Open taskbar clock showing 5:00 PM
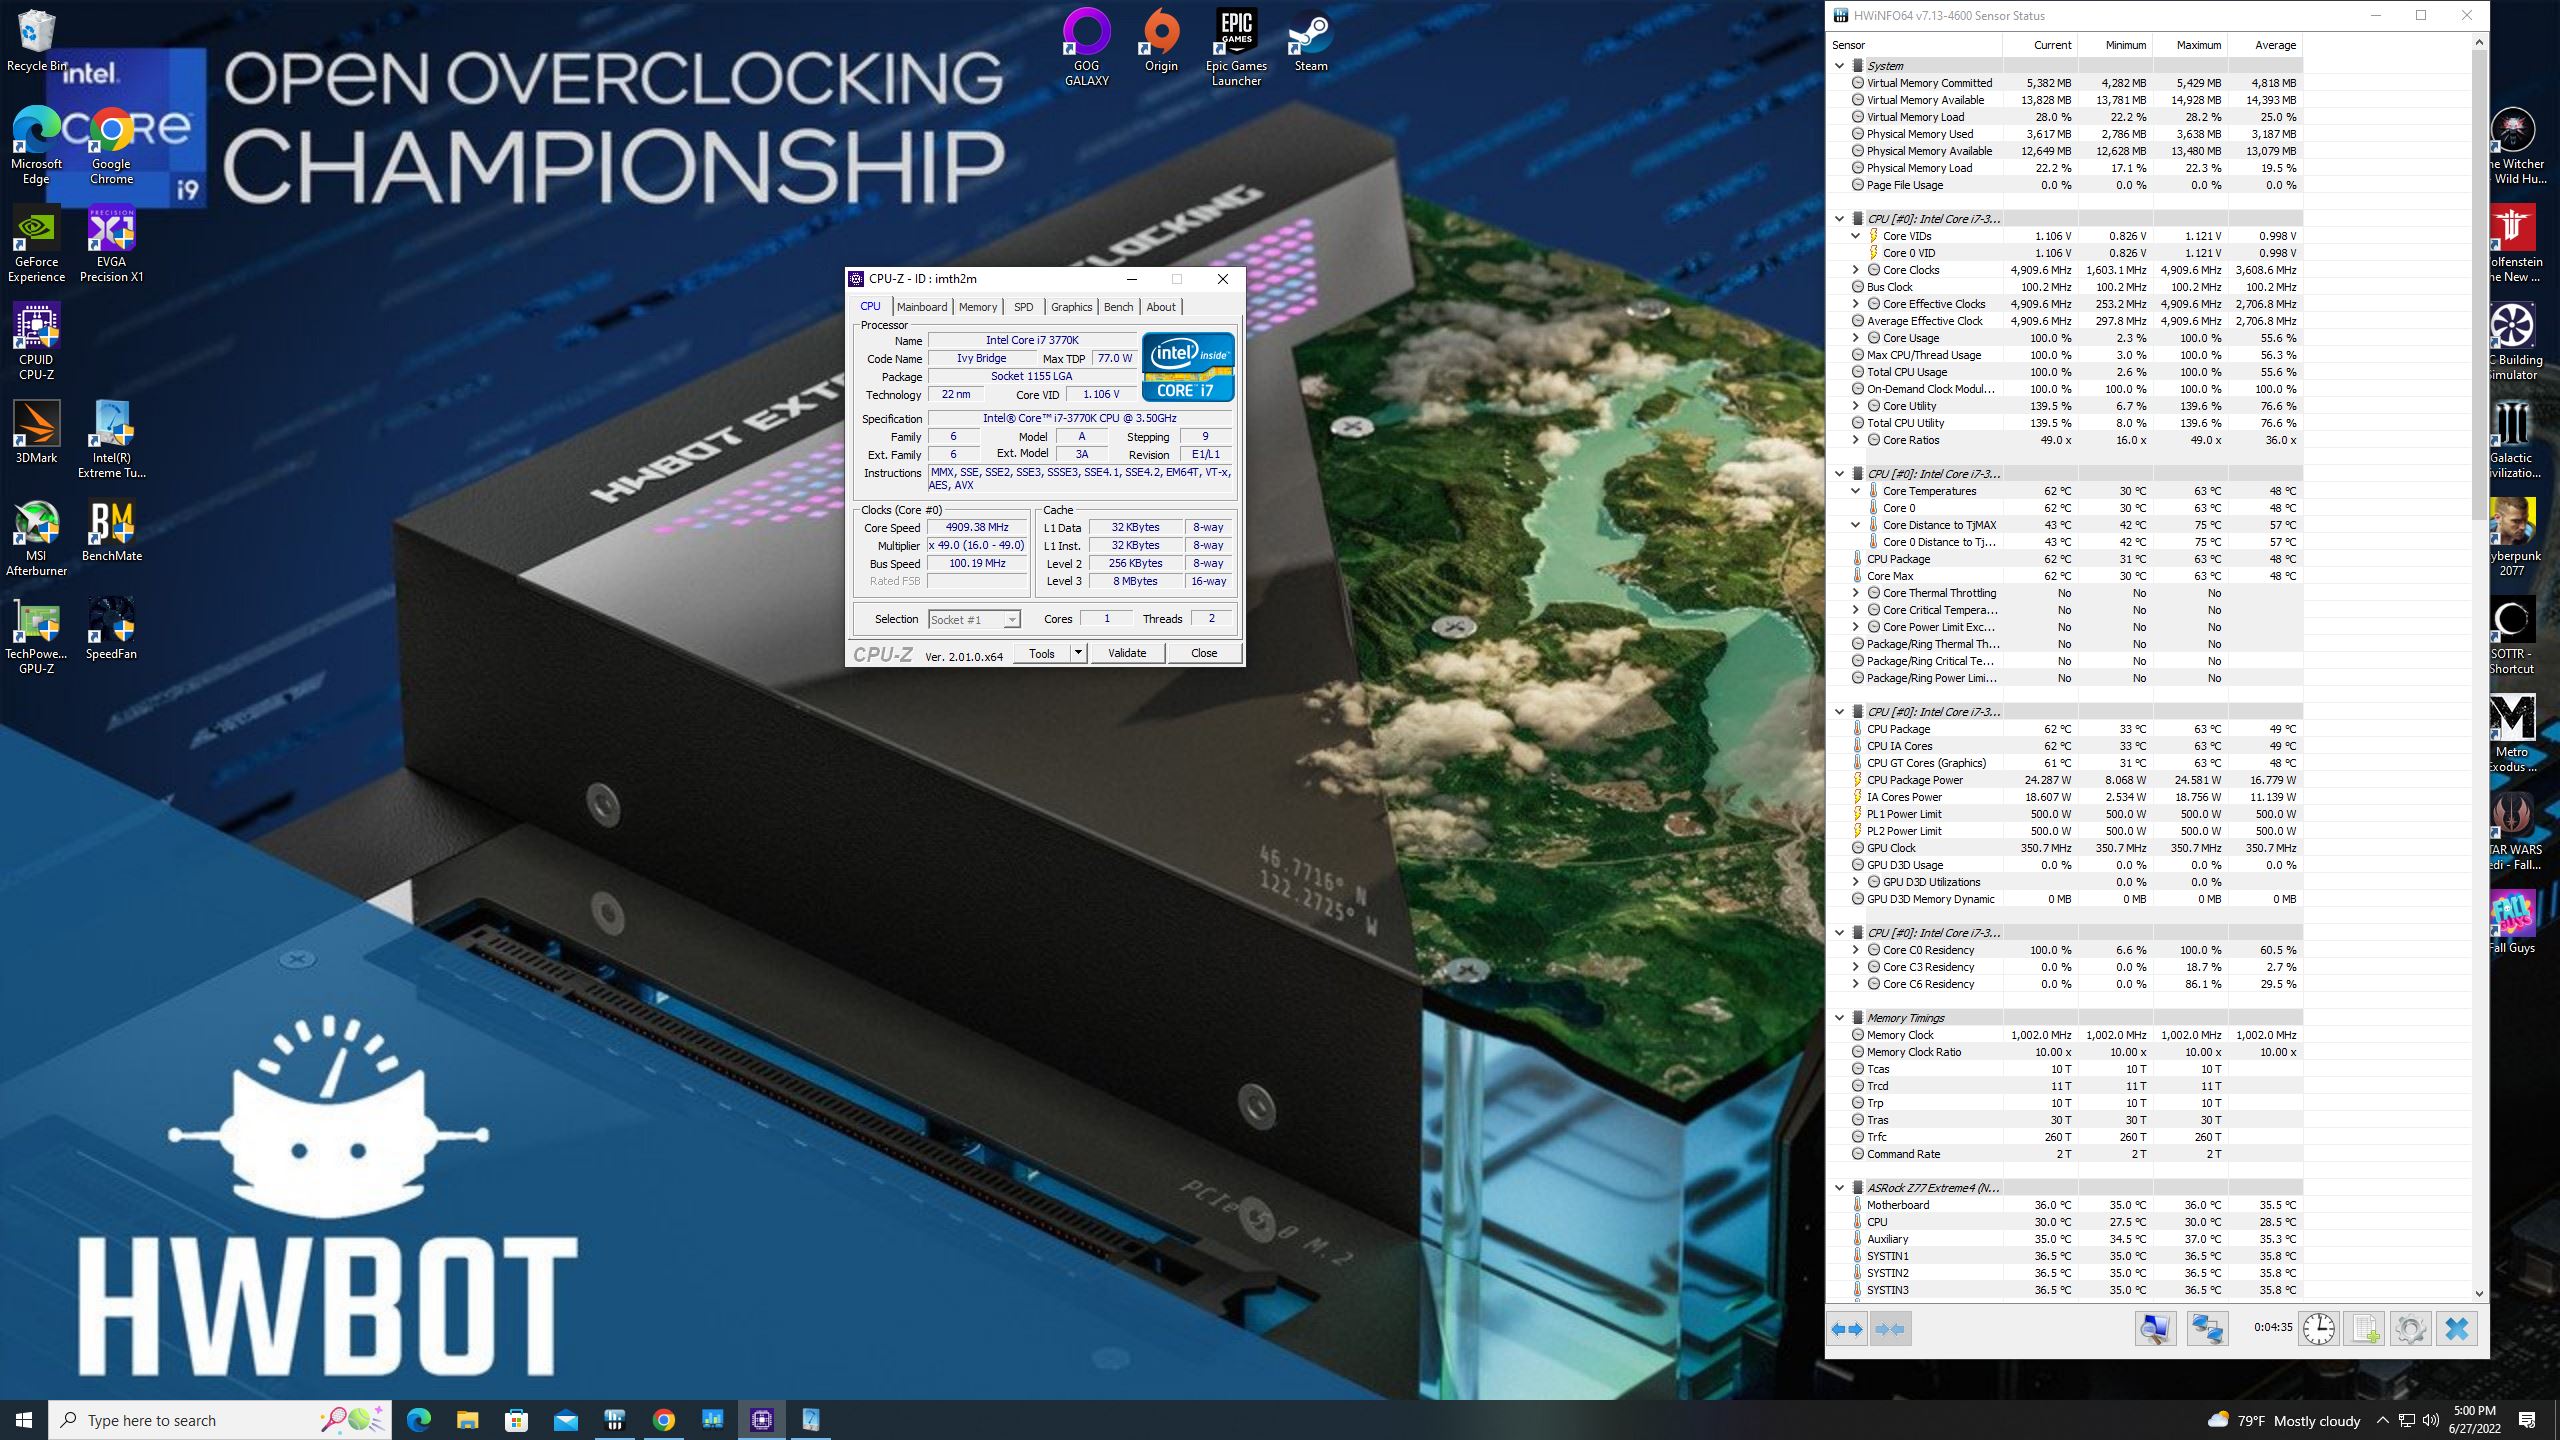Image resolution: width=2560 pixels, height=1440 pixels. coord(2474,1420)
